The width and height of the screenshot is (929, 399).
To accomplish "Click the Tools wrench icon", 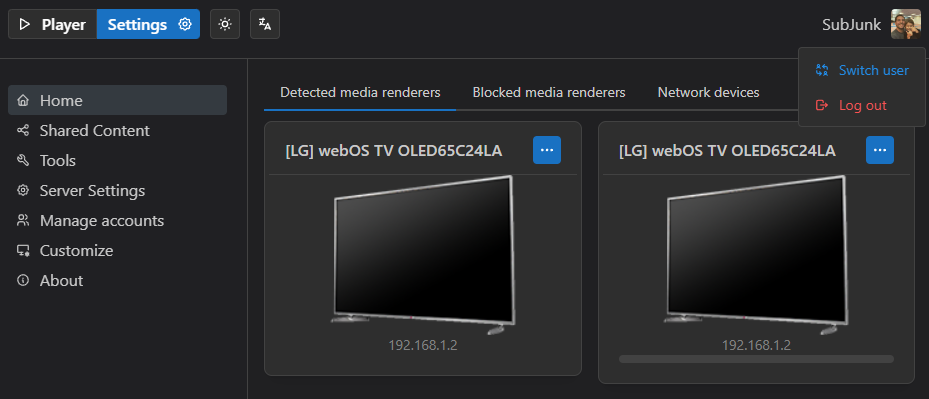I will point(23,161).
